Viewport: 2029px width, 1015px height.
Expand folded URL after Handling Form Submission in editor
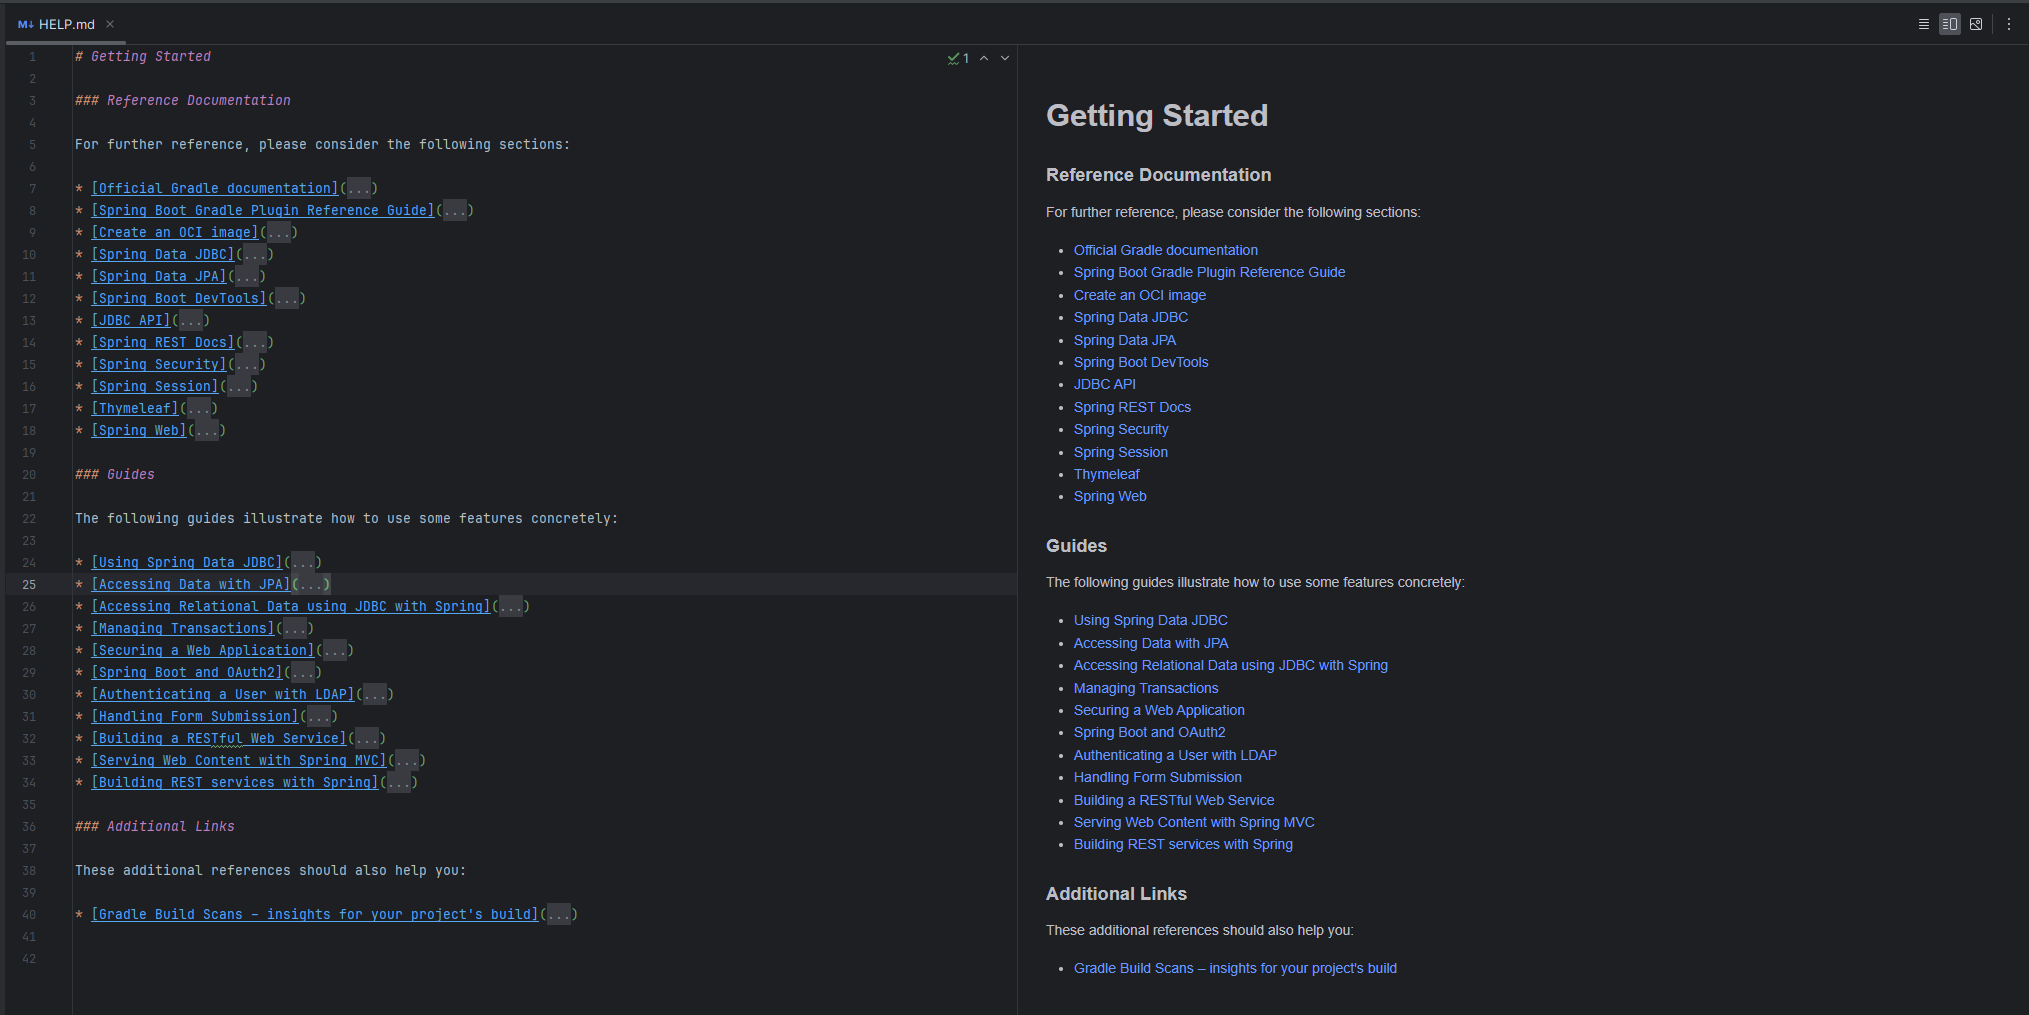pos(319,716)
